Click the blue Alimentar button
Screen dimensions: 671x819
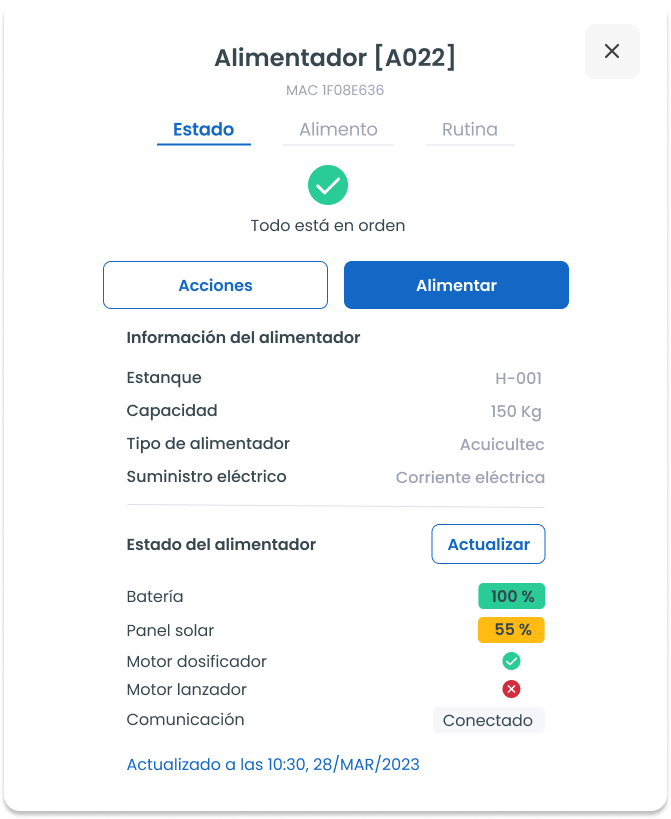pos(456,285)
